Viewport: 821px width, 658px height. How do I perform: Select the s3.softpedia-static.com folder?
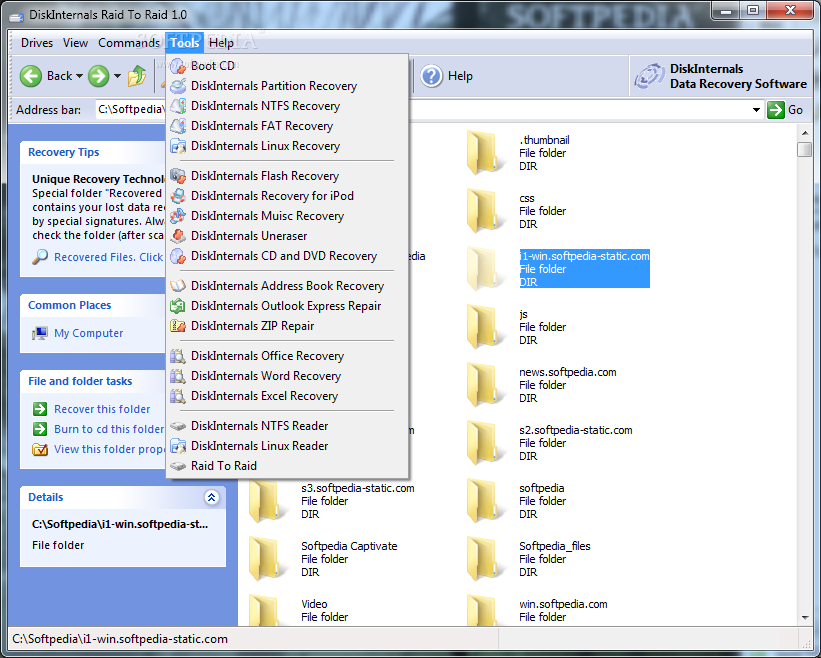tap(331, 501)
